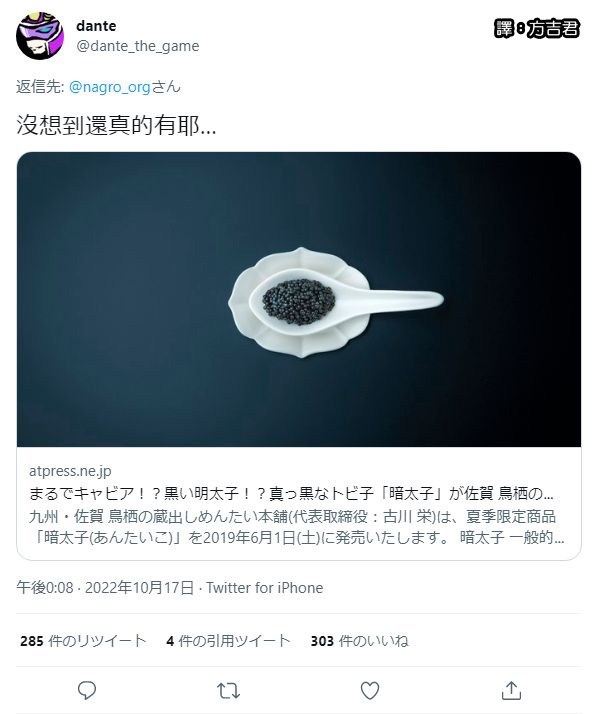This screenshot has height=714, width=598.
Task: Like the tweet with heart icon
Action: pos(370,690)
